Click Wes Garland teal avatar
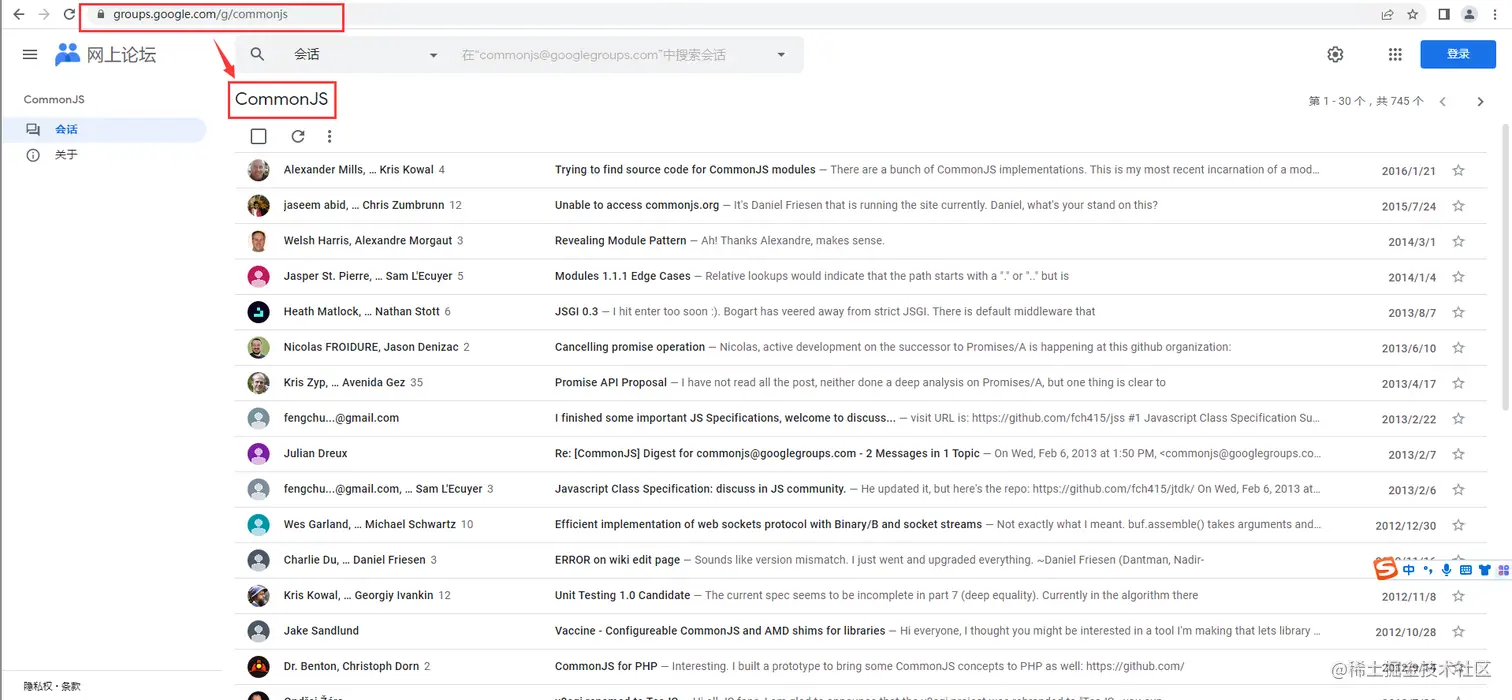 point(258,525)
